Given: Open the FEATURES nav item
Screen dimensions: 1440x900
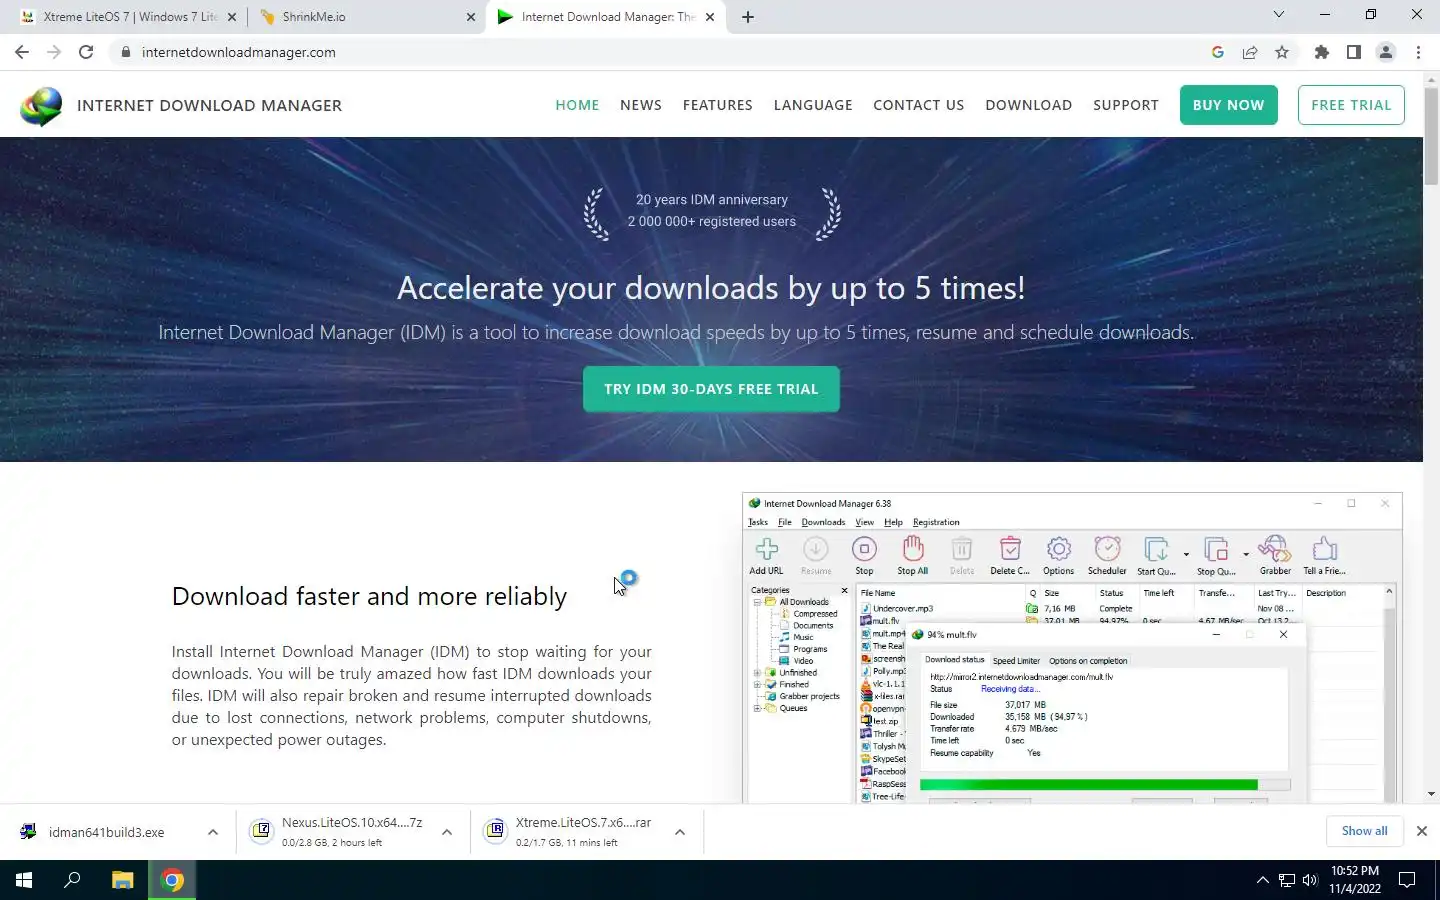Looking at the screenshot, I should (718, 105).
